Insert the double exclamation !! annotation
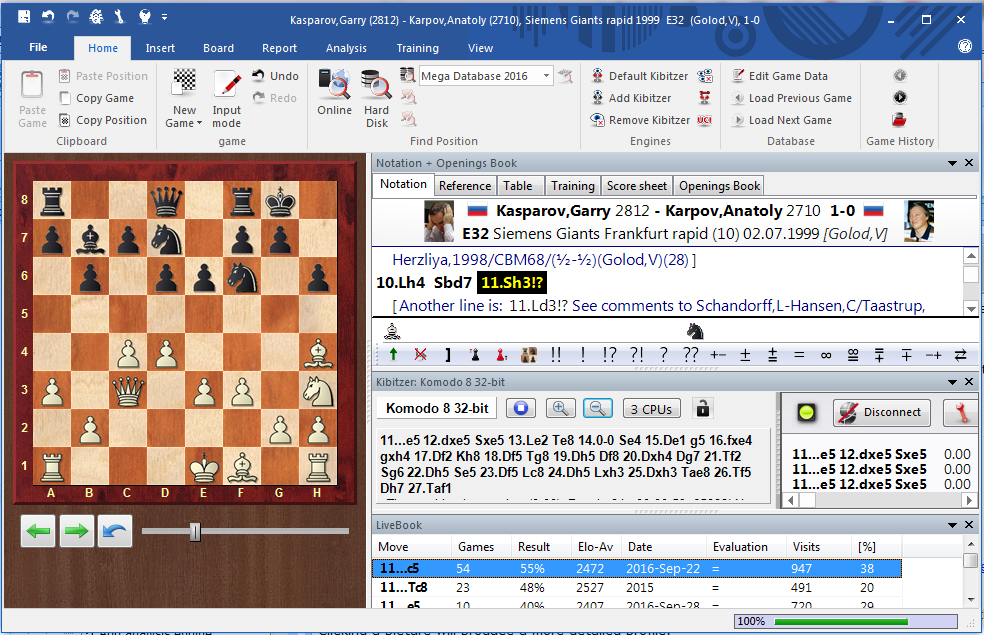Screen dimensions: 984x635 click(555, 354)
